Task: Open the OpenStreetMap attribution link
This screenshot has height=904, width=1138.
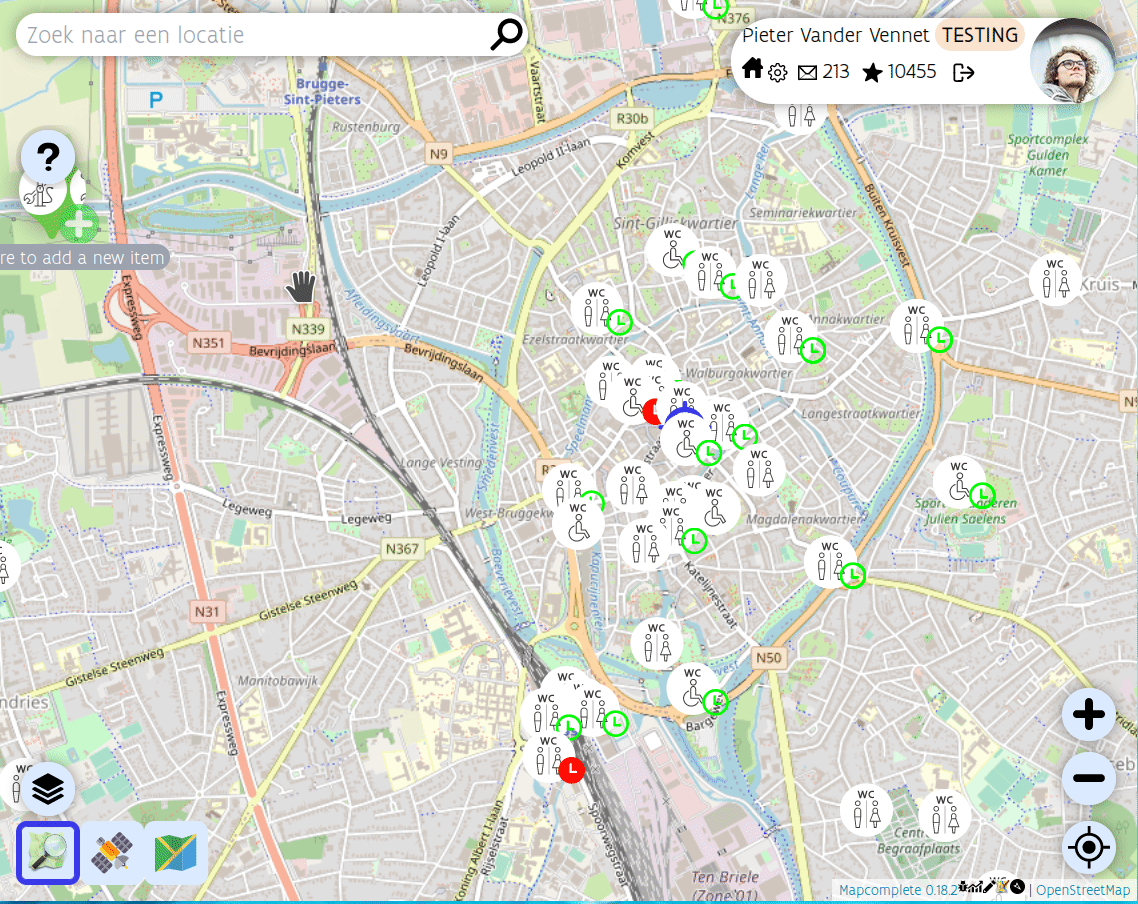Action: (1082, 890)
